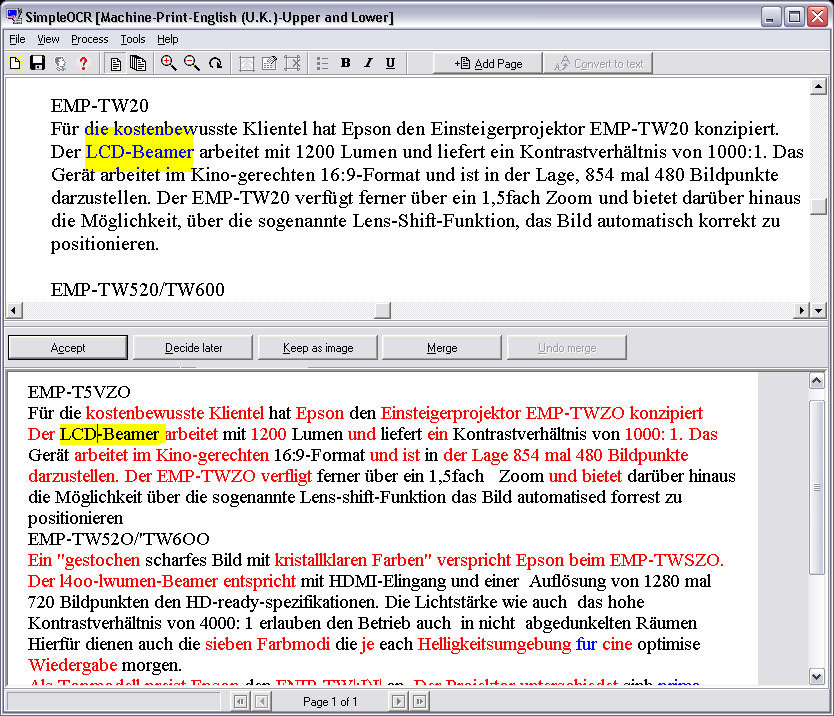This screenshot has width=834, height=716.
Task: Close the SimpleOCR window
Action: pos(817,17)
